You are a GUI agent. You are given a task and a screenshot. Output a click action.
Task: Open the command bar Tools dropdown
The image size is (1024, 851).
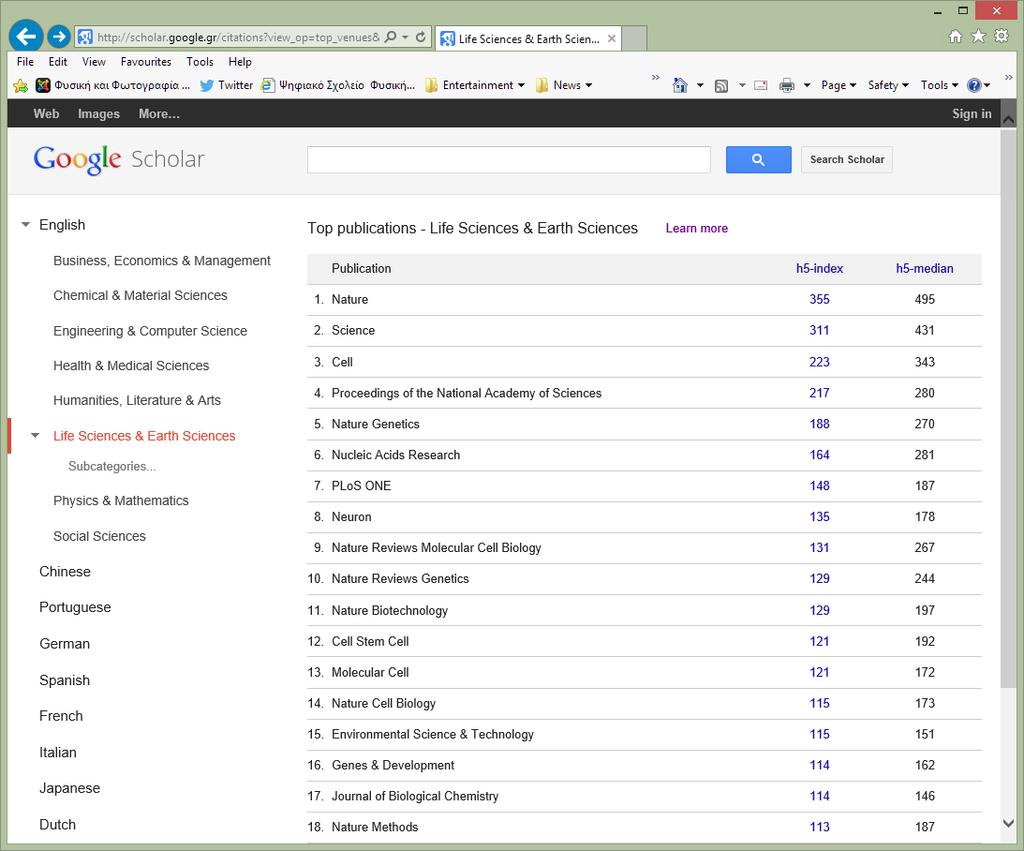coord(939,85)
